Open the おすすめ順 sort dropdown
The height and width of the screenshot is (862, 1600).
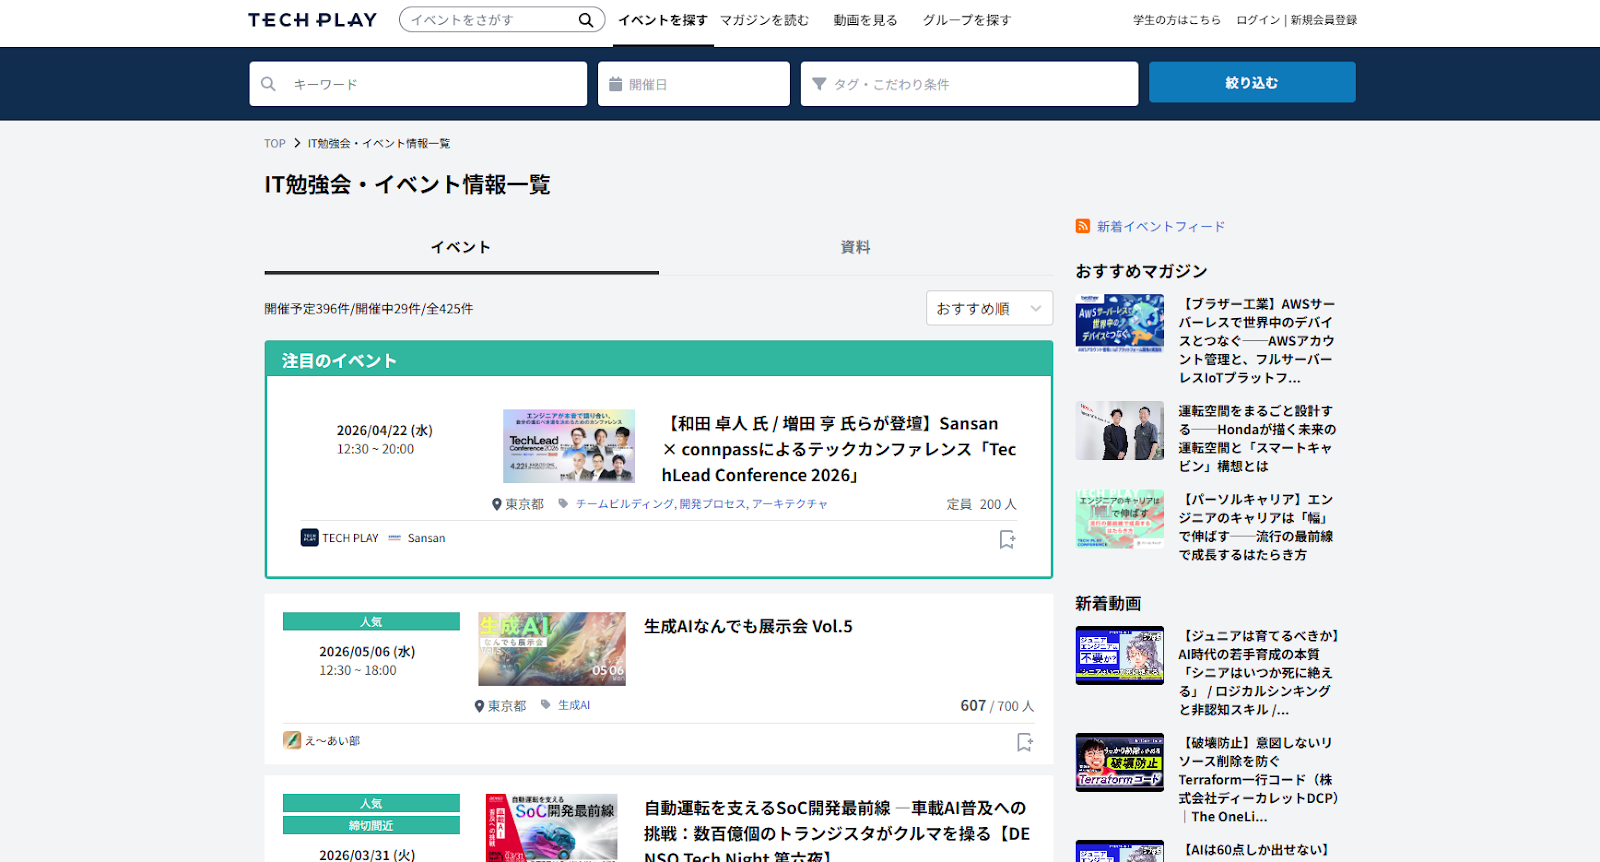989,308
